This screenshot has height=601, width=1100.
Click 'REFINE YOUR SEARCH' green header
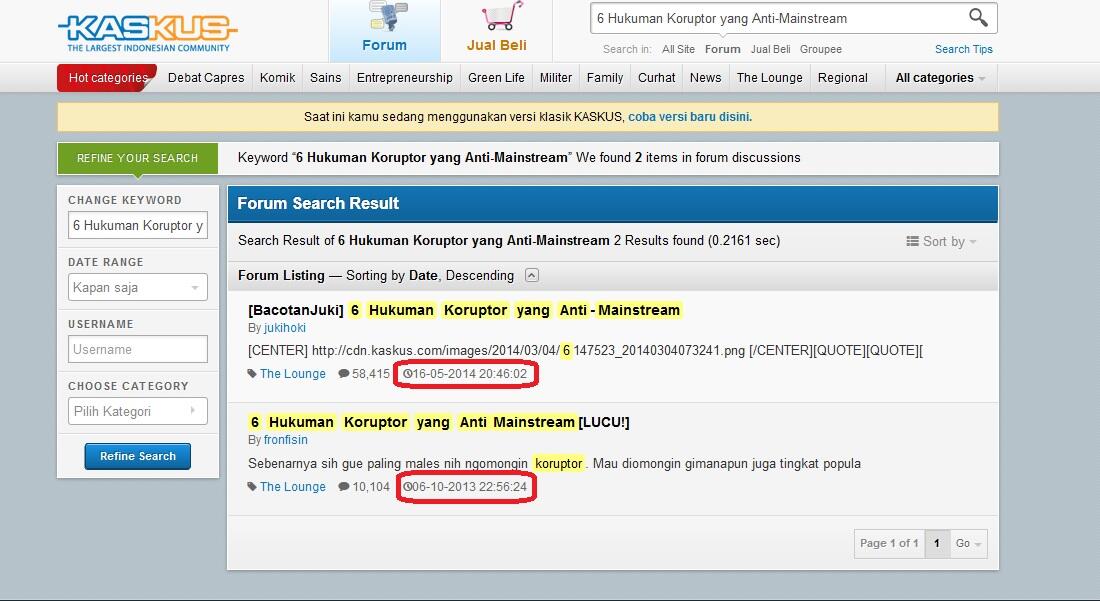[x=138, y=158]
